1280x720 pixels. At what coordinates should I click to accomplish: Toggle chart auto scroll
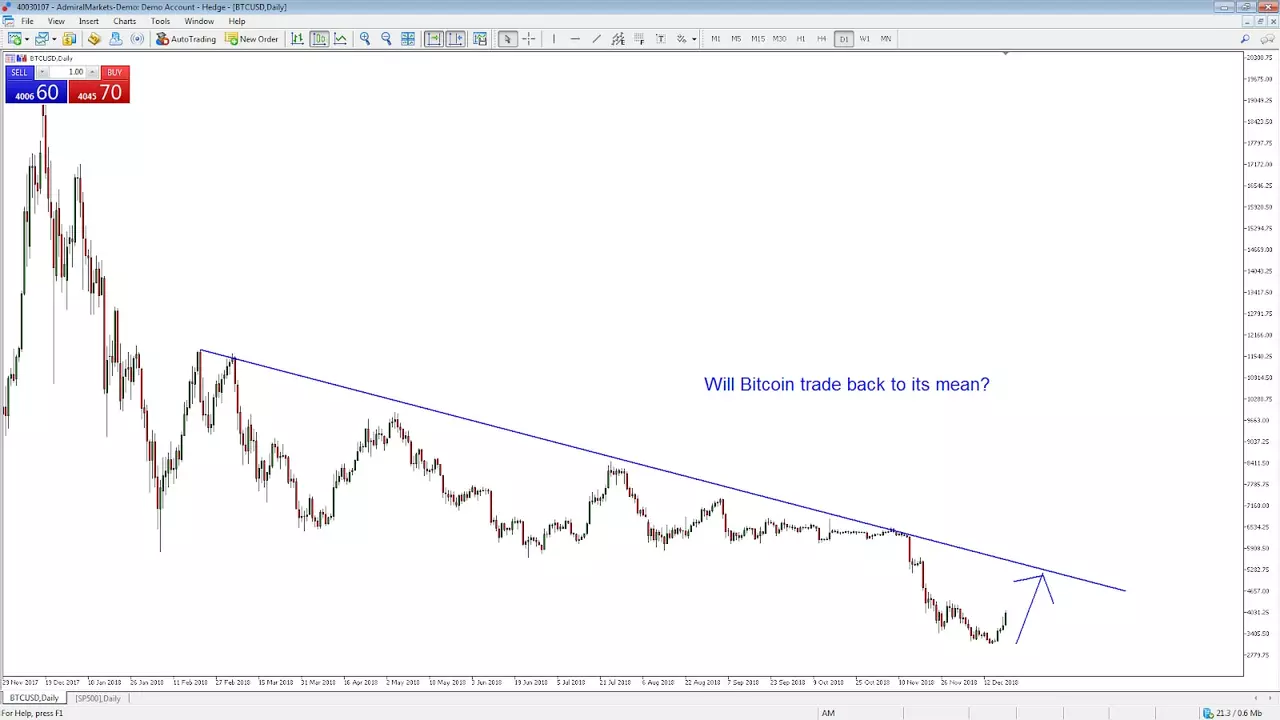(x=434, y=39)
